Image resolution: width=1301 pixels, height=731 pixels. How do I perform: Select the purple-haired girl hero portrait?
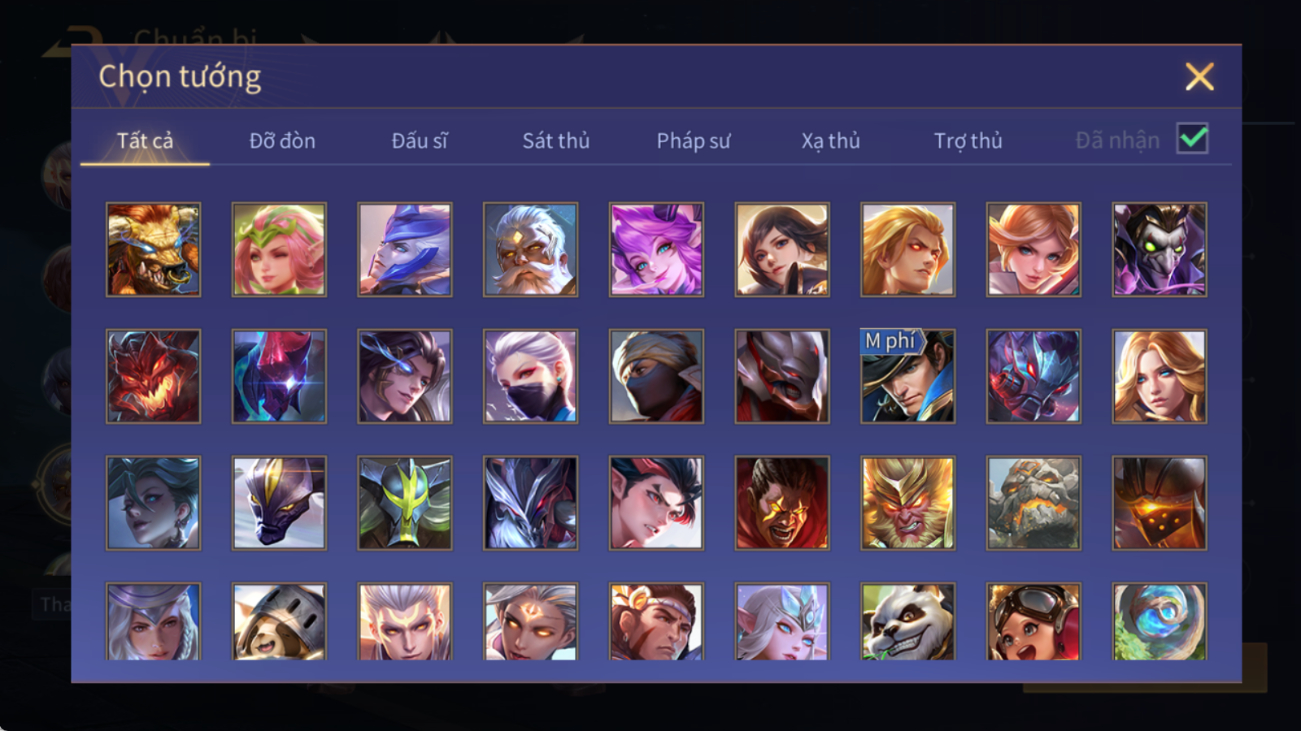pos(656,250)
